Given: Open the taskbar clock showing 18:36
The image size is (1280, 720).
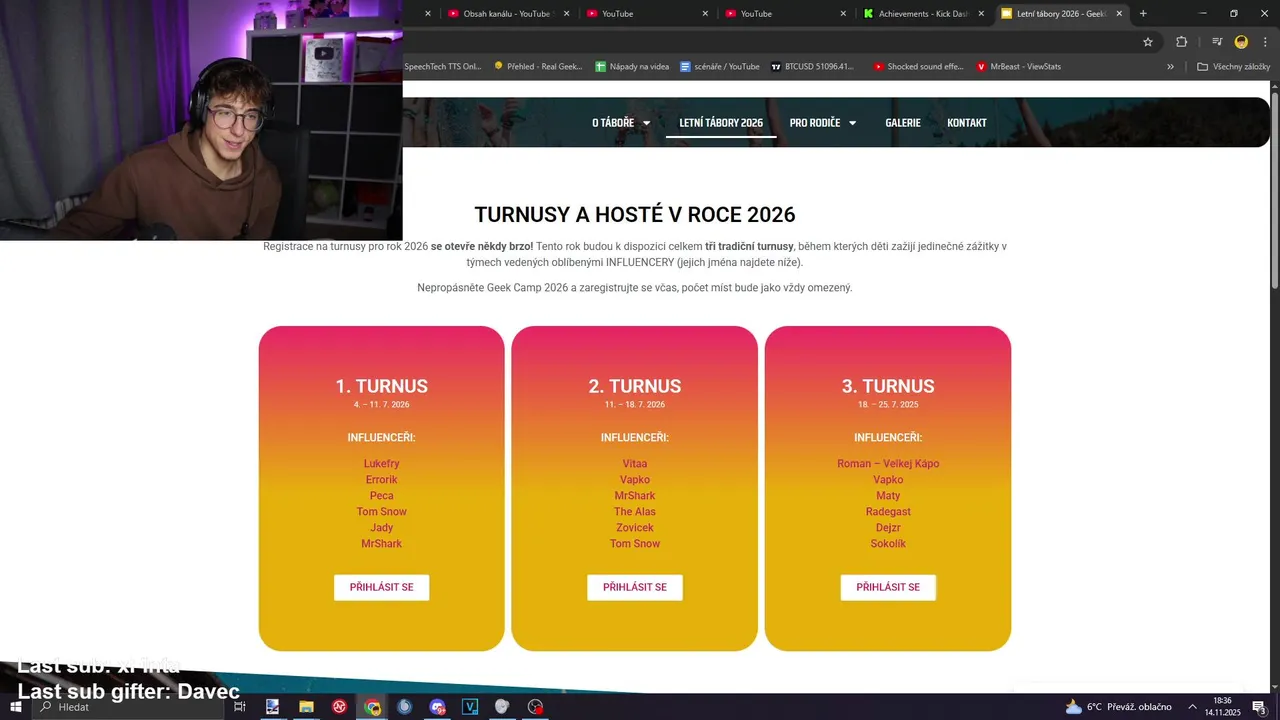Looking at the screenshot, I should [x=1222, y=707].
